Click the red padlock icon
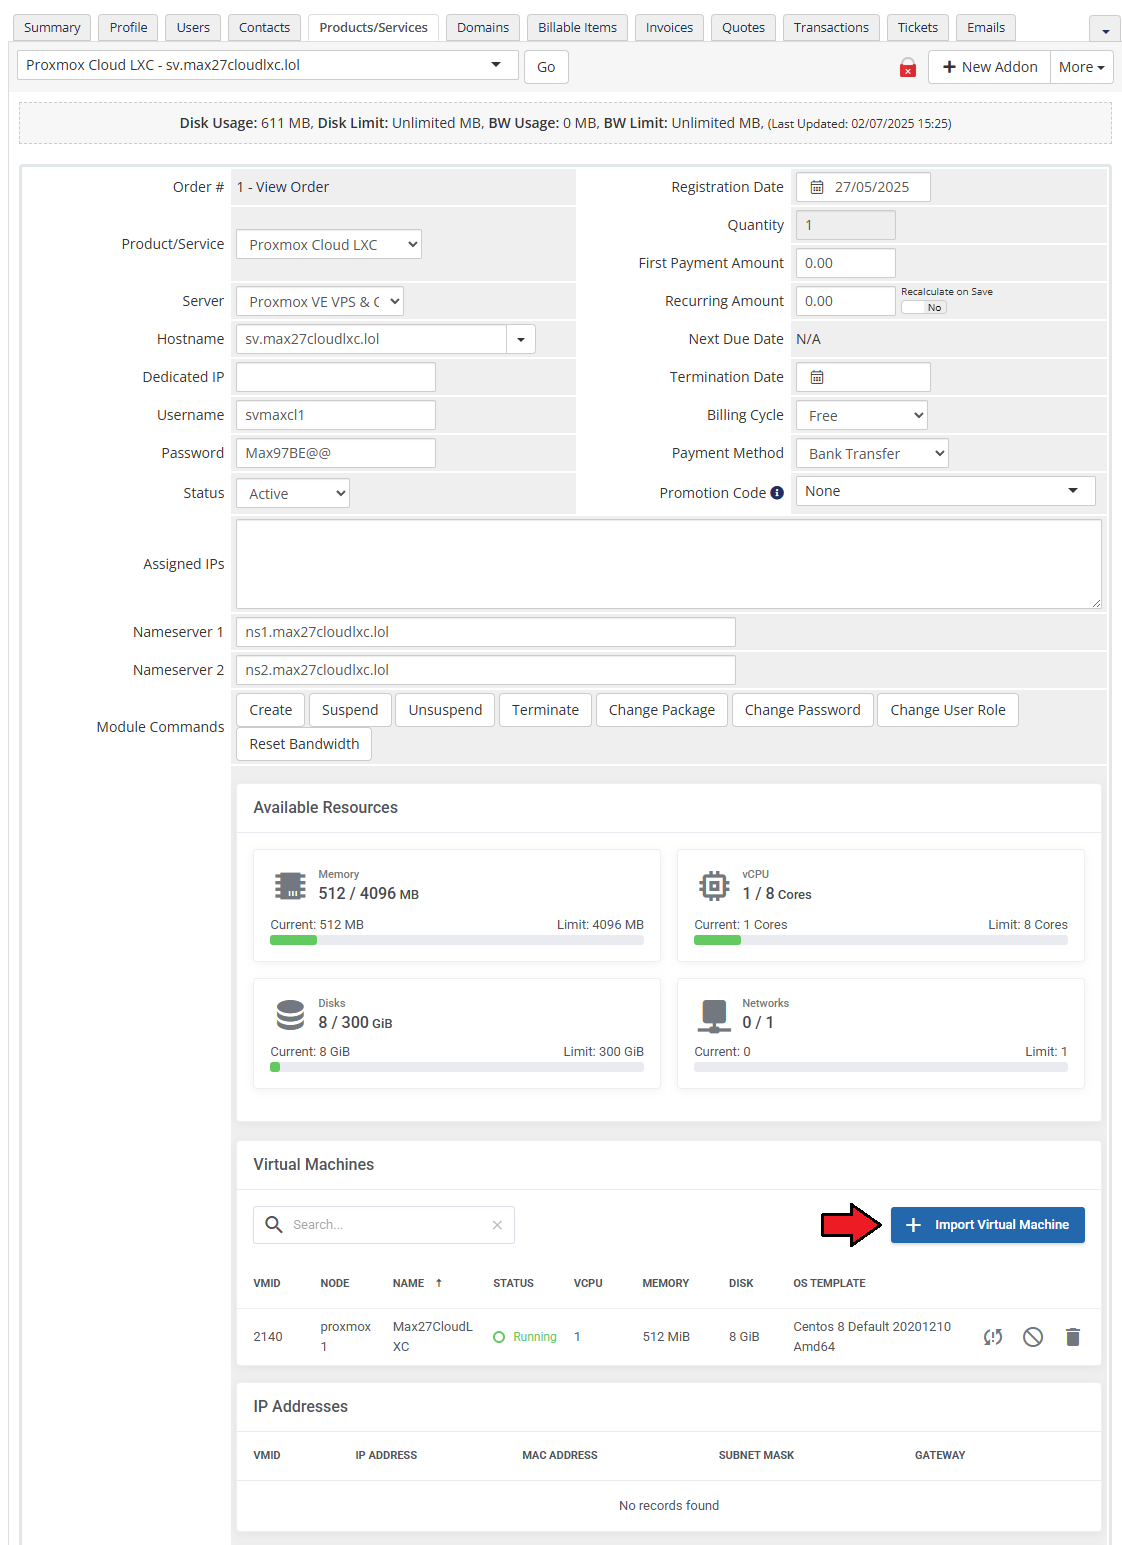Screen dimensions: 1122x1545 908,67
